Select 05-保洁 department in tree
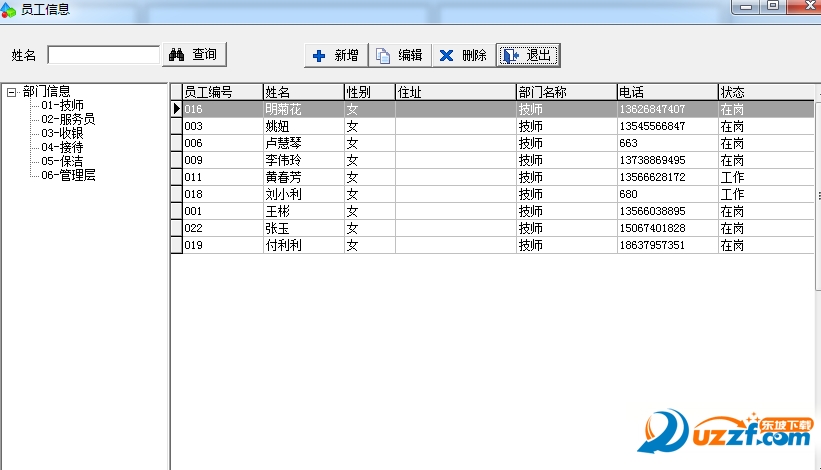821x470 pixels. [62, 161]
